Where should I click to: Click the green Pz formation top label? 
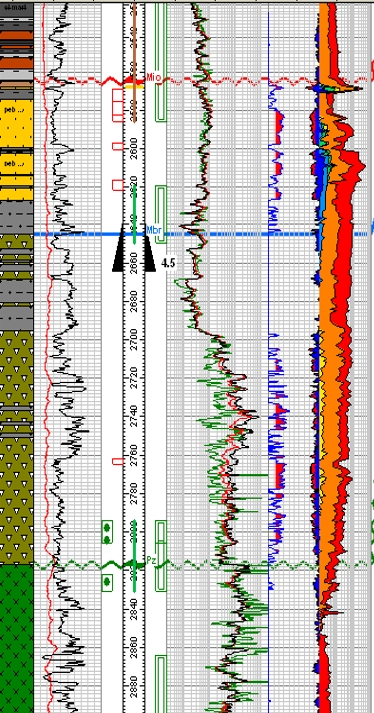[152, 561]
